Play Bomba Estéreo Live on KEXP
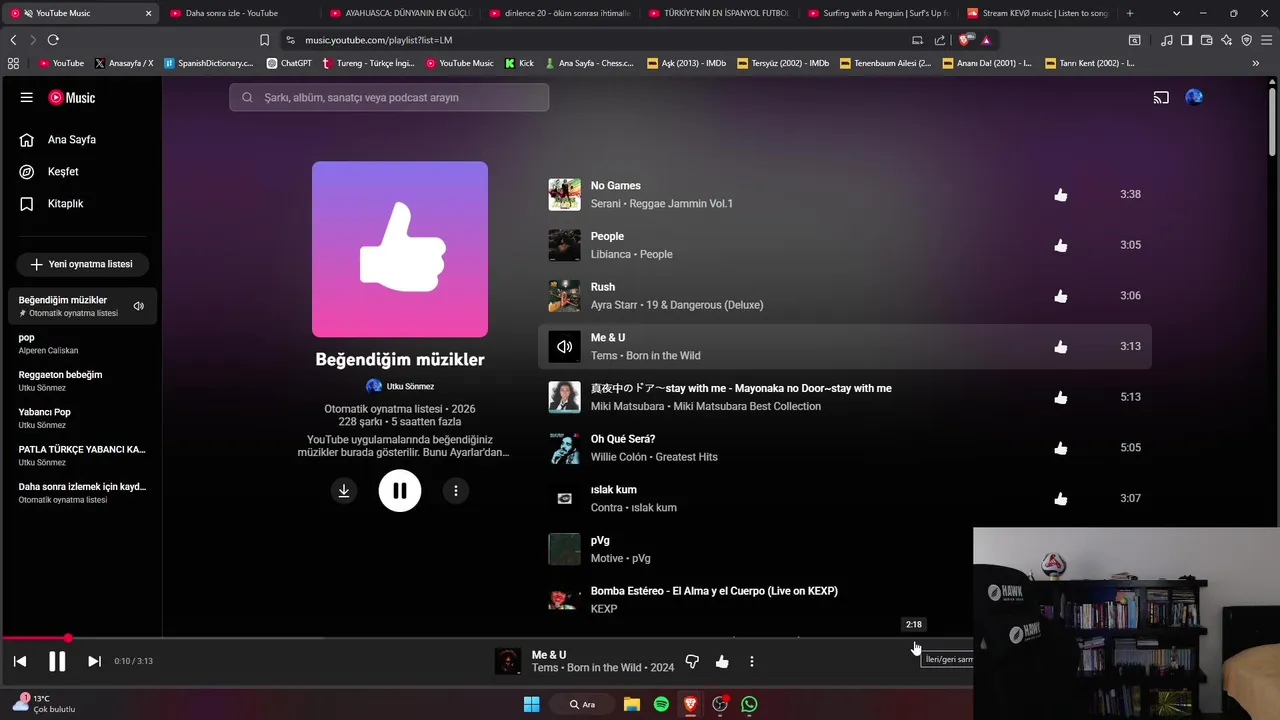This screenshot has width=1280, height=720. point(714,591)
